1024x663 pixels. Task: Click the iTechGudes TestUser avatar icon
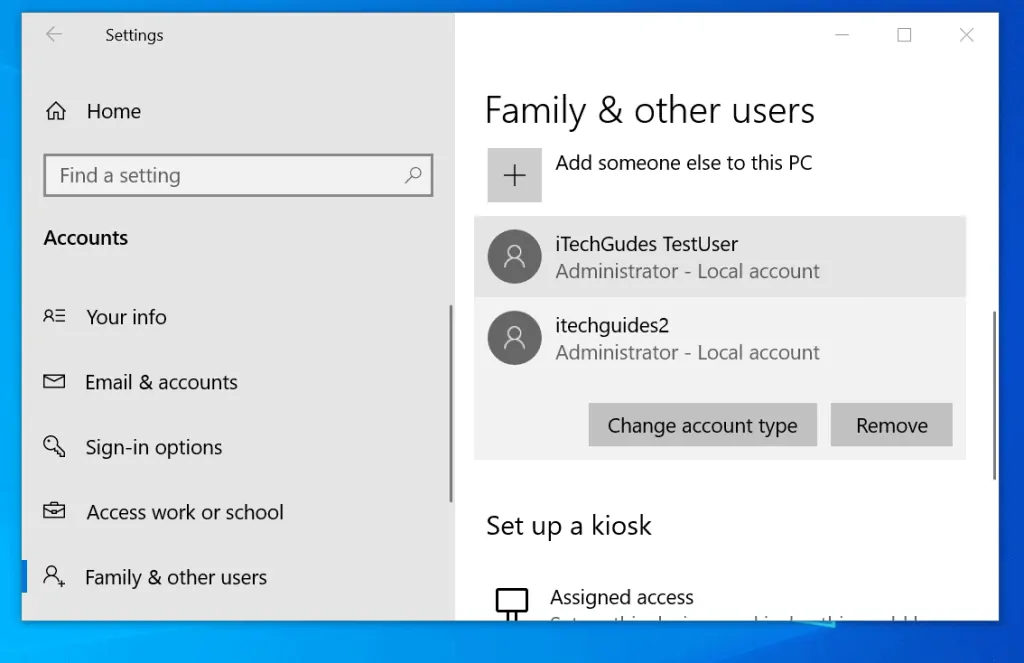[x=514, y=257]
